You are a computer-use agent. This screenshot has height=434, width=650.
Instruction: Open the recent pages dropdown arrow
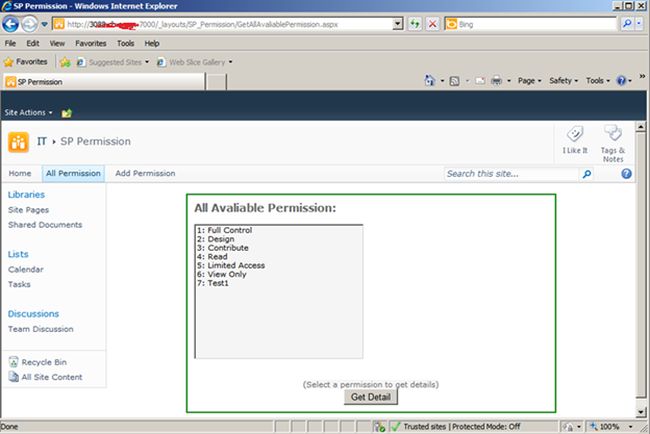click(44, 24)
